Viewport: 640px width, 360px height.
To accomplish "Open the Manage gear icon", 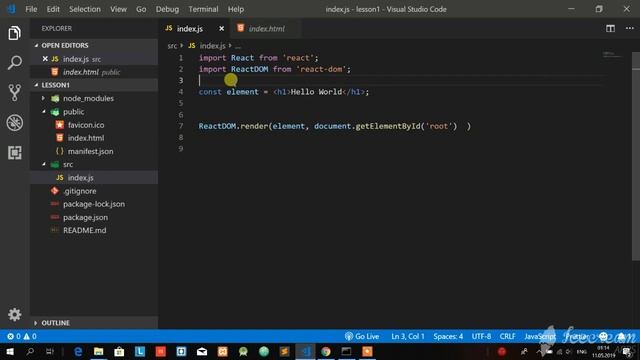I will coord(14,314).
